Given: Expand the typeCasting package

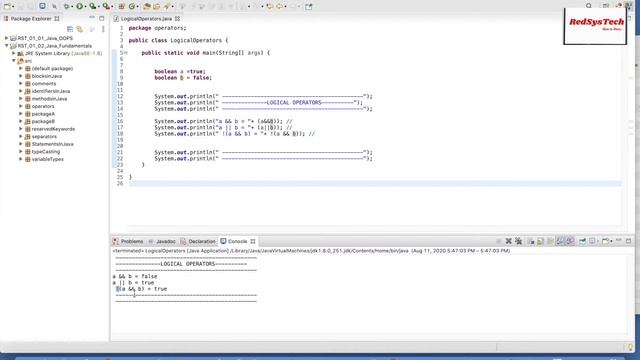Looking at the screenshot, I should click(x=21, y=151).
